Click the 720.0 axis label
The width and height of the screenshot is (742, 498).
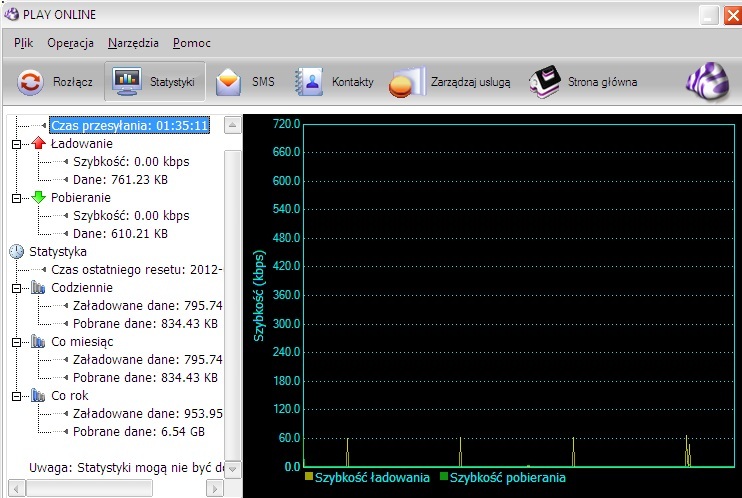tap(286, 124)
